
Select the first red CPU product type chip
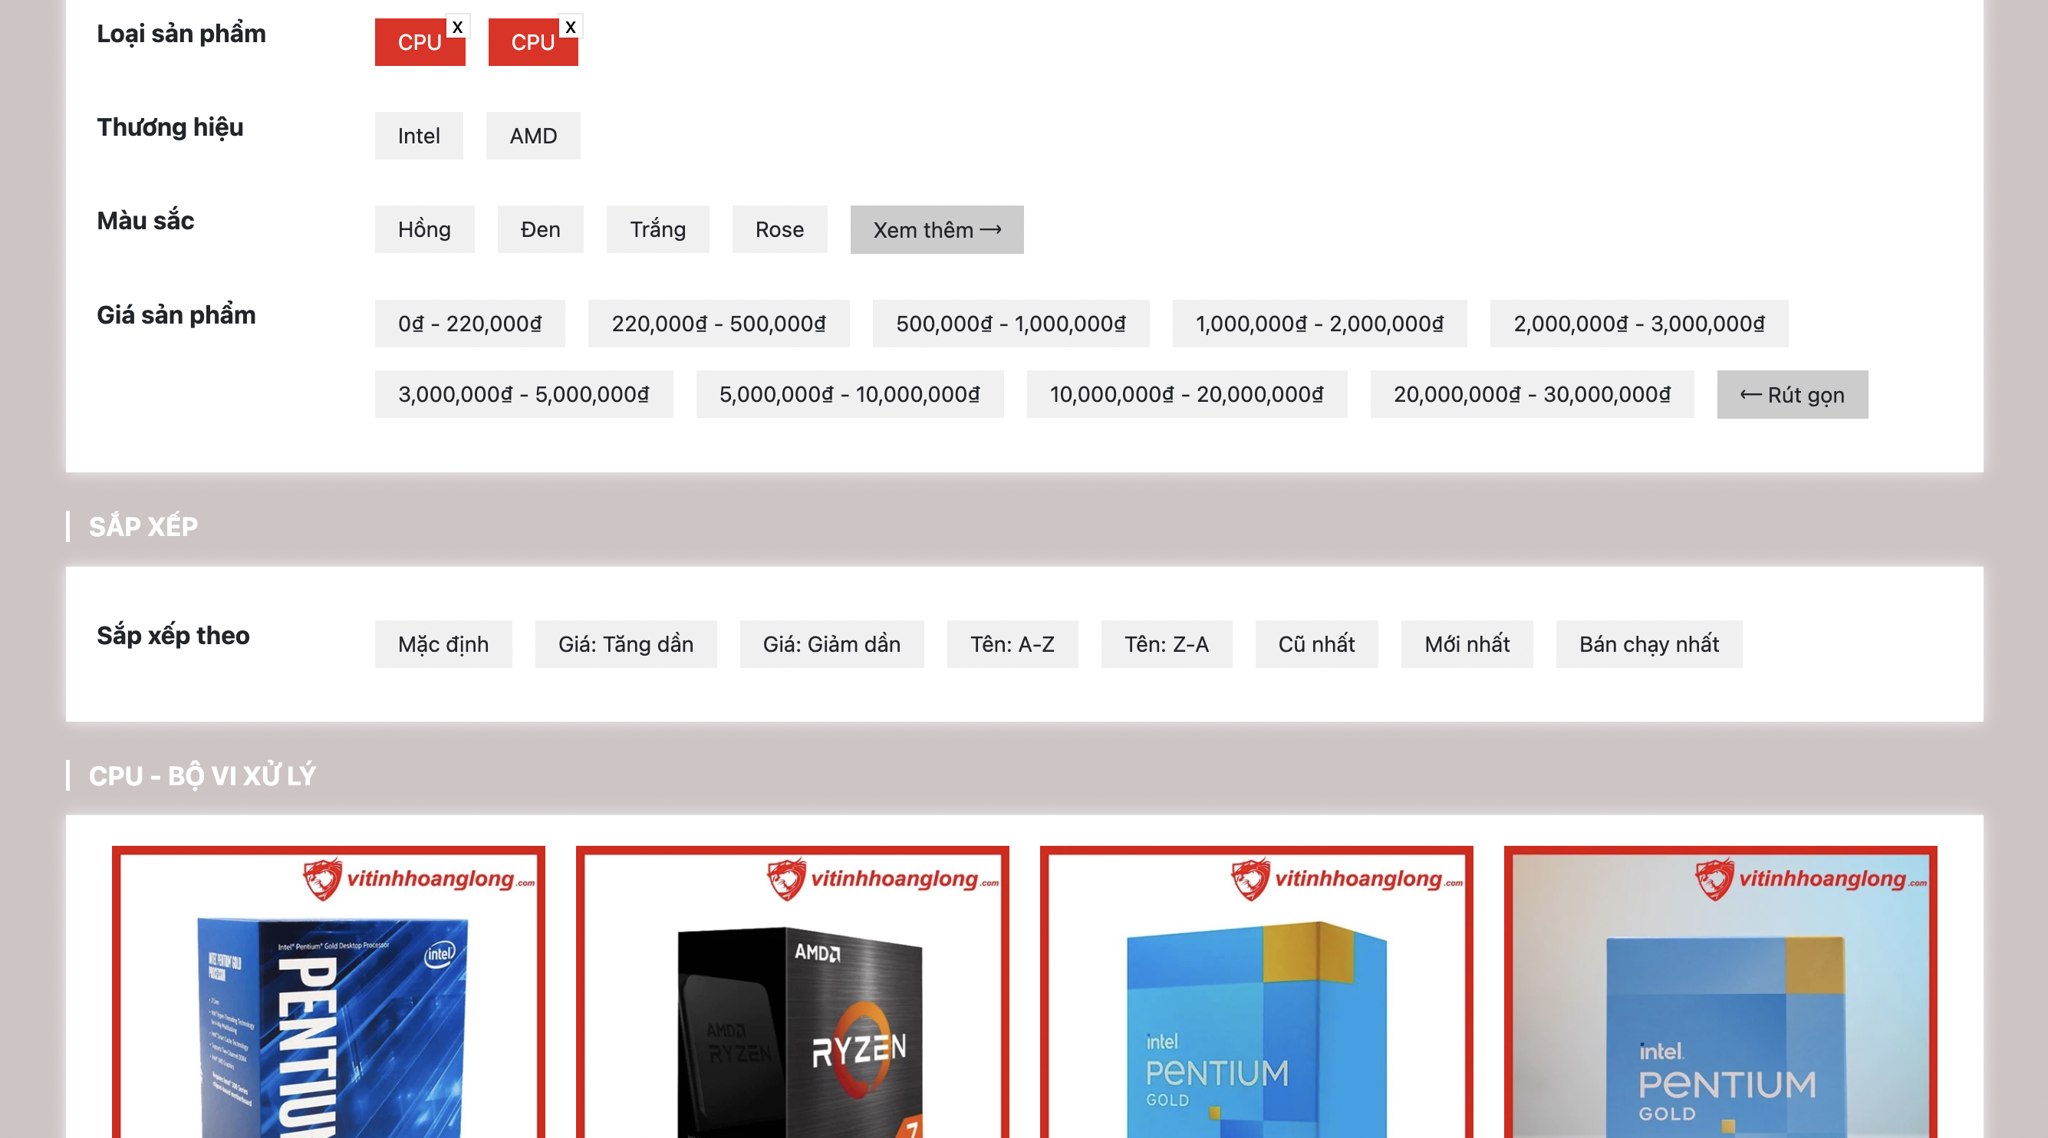(419, 42)
